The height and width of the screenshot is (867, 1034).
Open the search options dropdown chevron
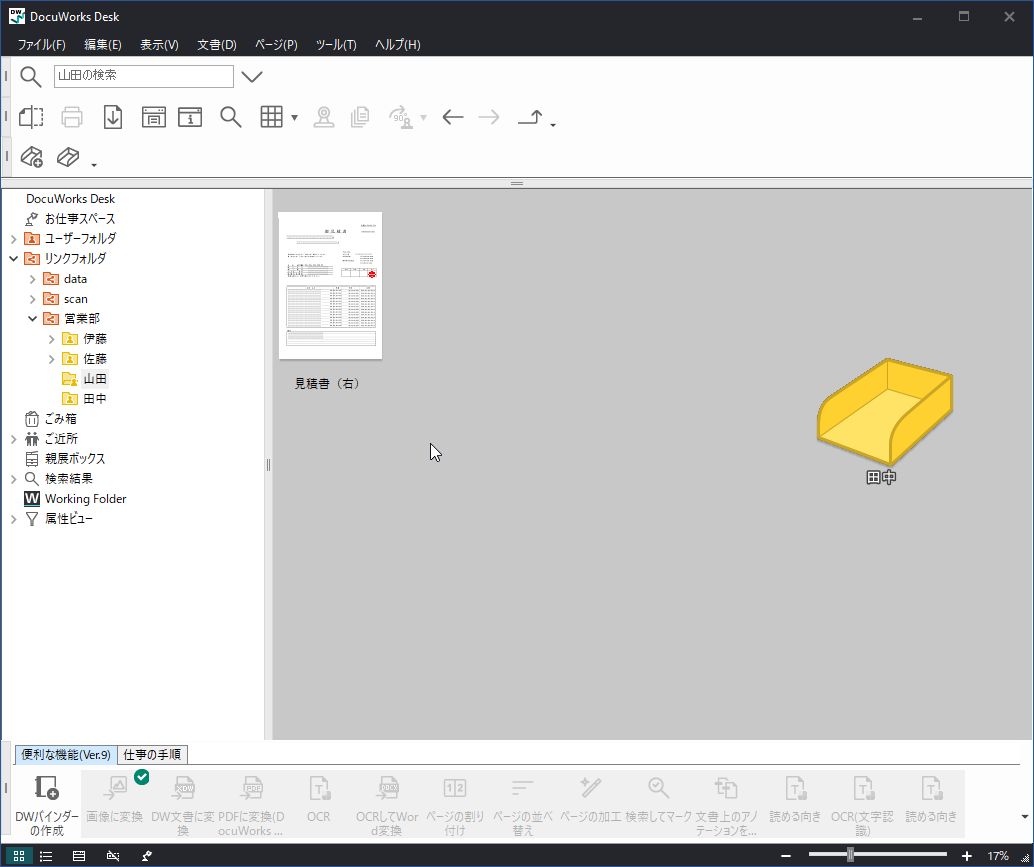(252, 76)
